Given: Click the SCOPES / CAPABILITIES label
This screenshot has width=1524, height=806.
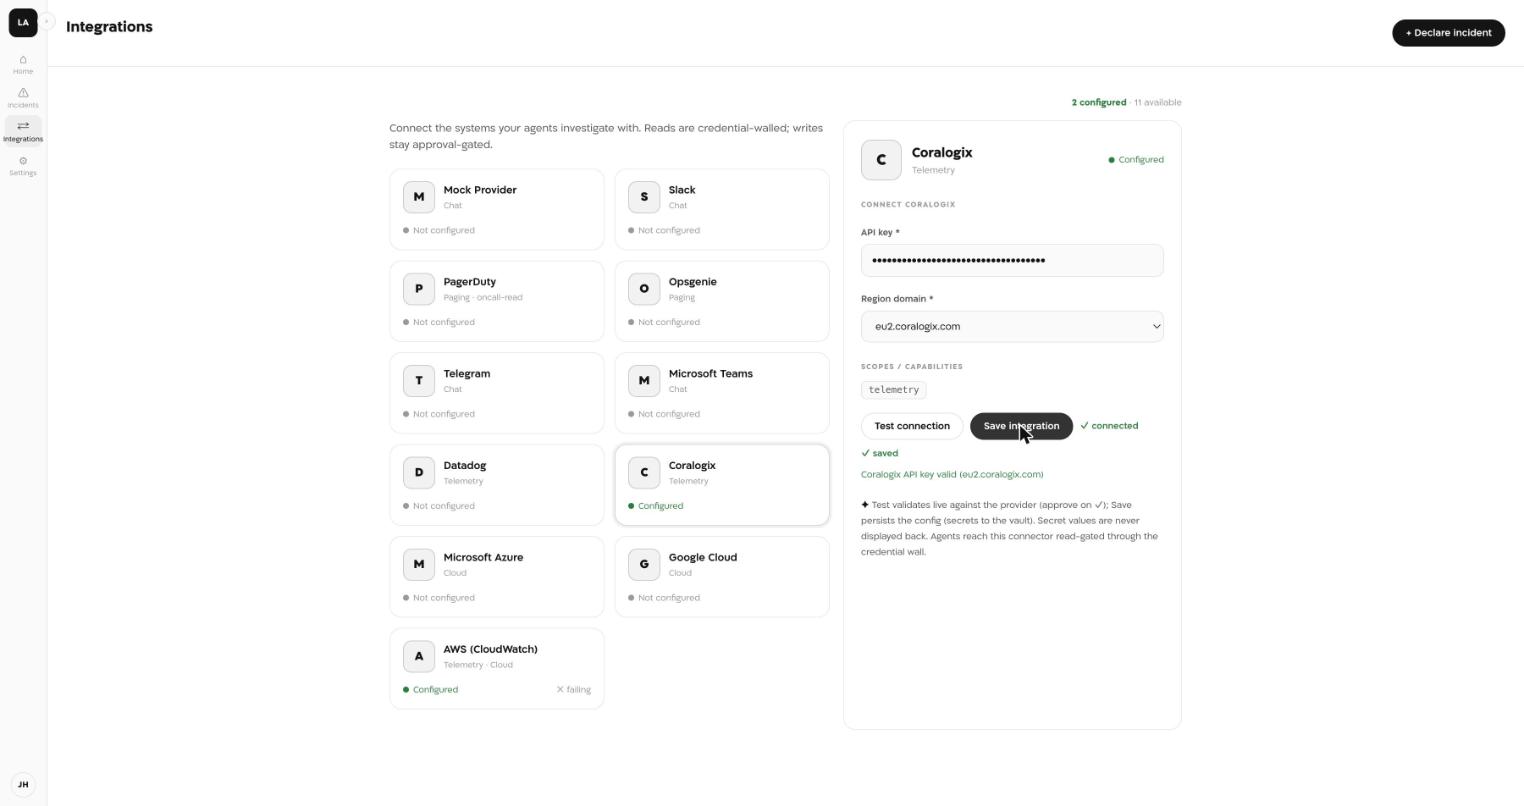Looking at the screenshot, I should (912, 367).
